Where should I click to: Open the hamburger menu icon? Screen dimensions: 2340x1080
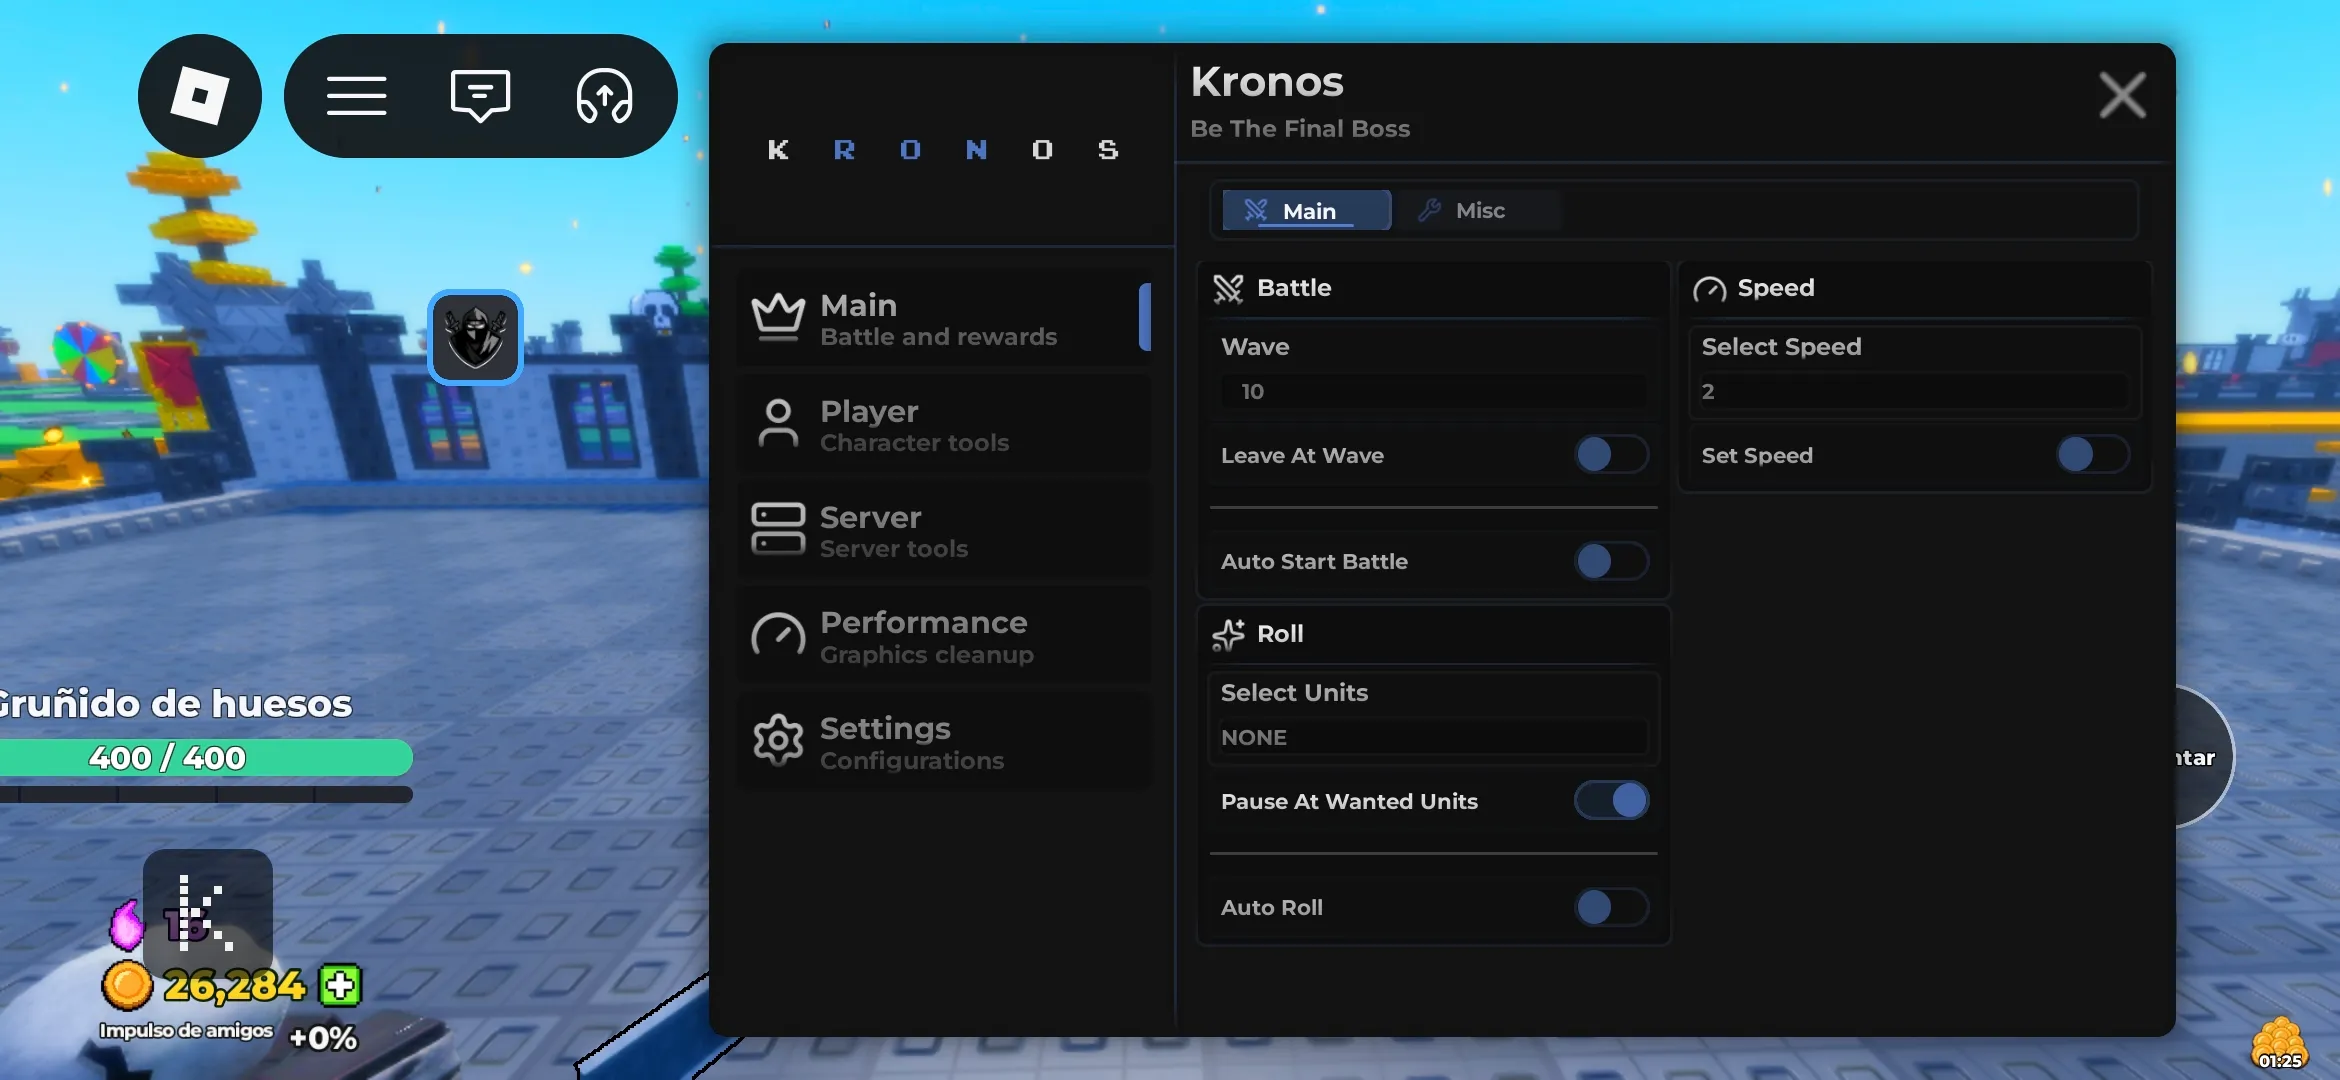click(356, 96)
